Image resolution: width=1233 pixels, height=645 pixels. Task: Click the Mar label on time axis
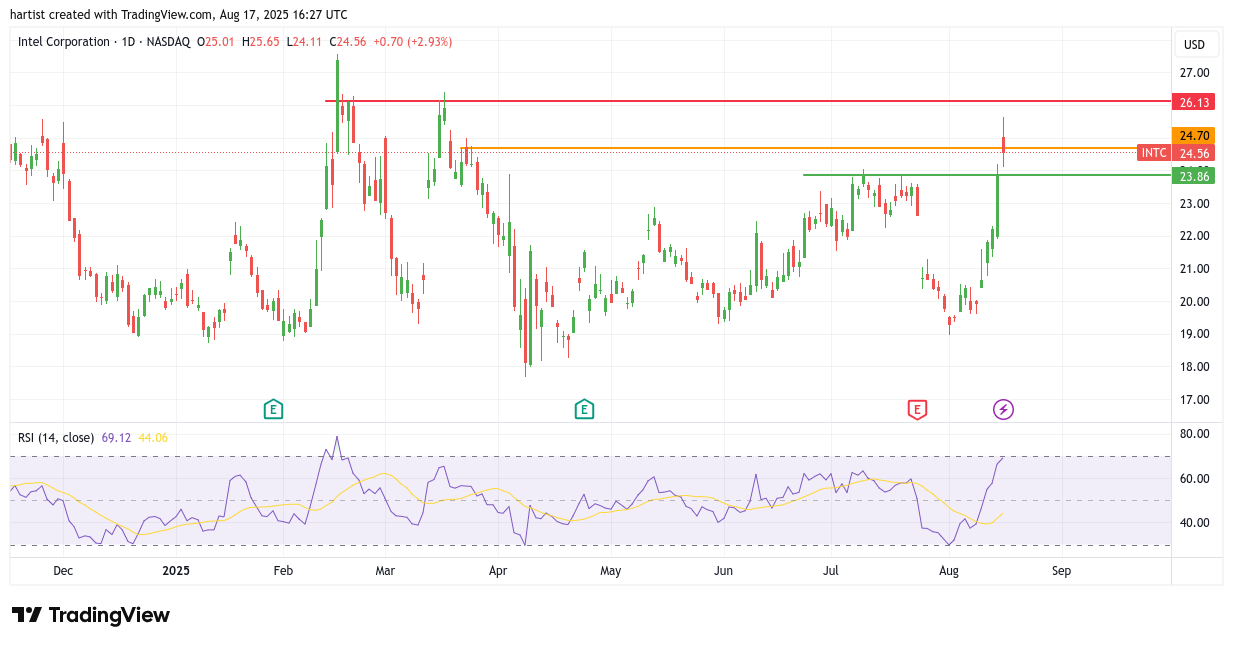click(x=385, y=572)
